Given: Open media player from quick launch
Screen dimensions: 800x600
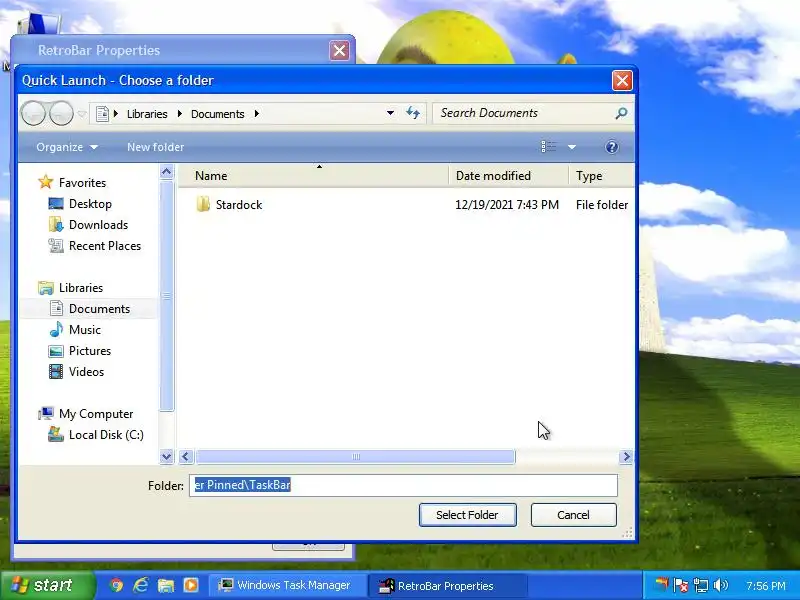Looking at the screenshot, I should tap(191, 585).
